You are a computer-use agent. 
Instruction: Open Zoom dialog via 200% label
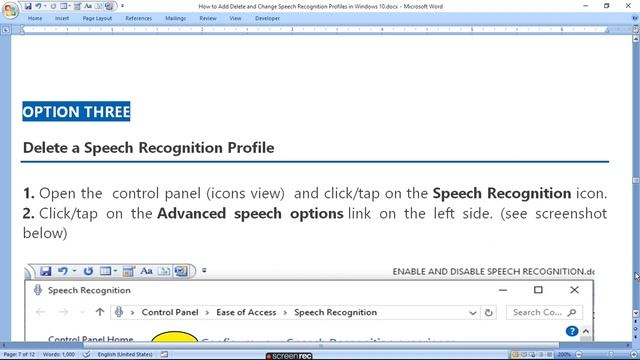[x=564, y=355]
